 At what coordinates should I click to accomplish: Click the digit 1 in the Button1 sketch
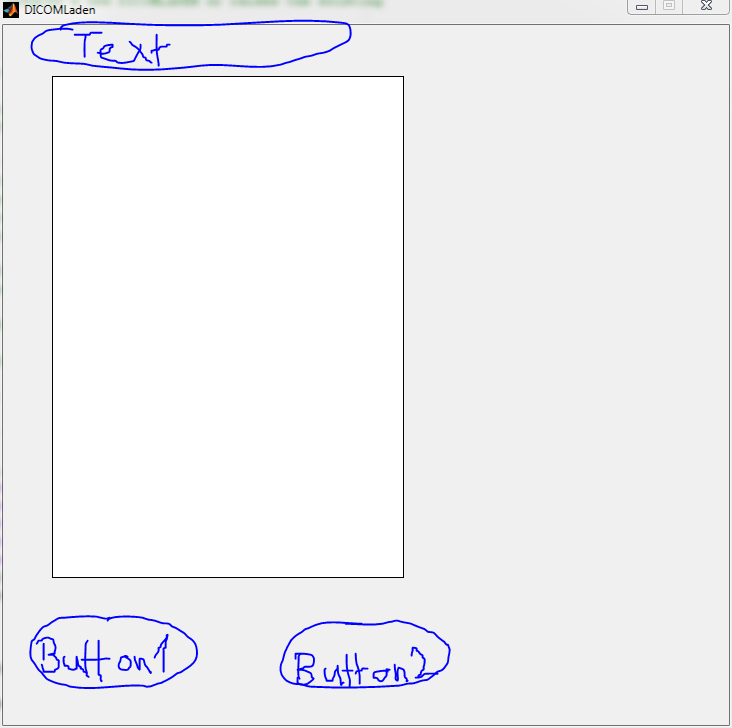pyautogui.click(x=162, y=654)
